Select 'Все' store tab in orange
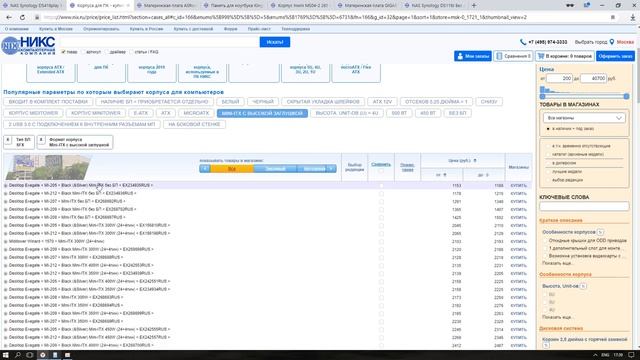 232,169
